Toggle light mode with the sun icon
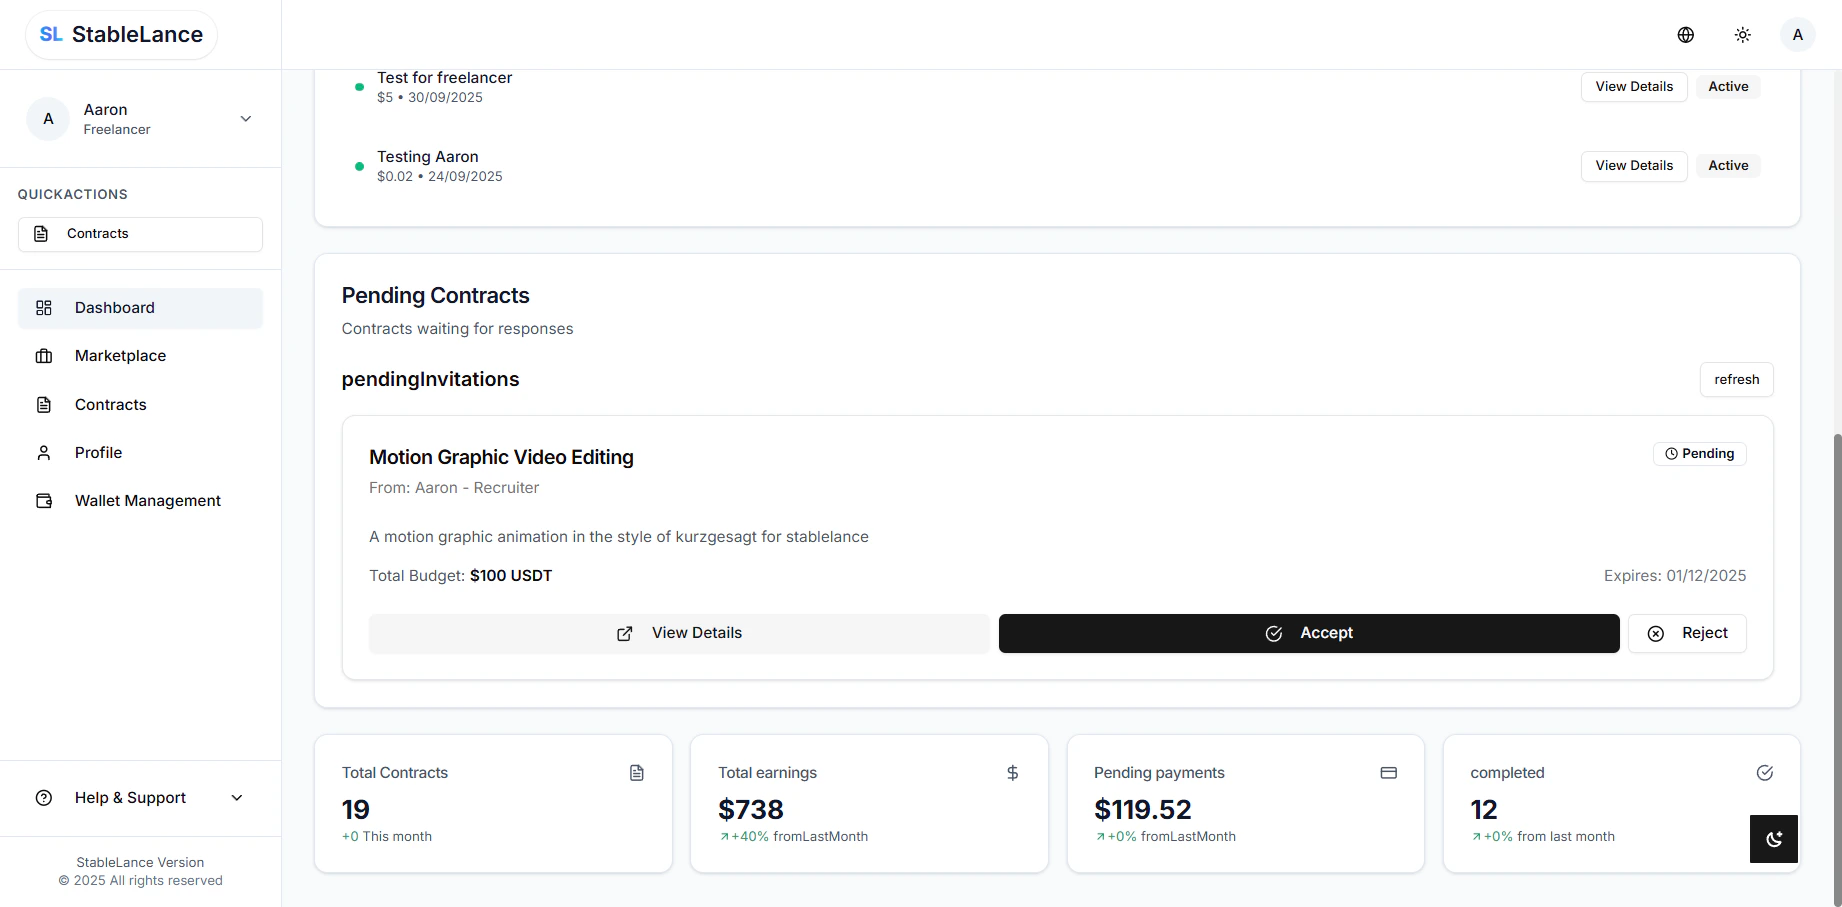The height and width of the screenshot is (907, 1842). point(1742,34)
